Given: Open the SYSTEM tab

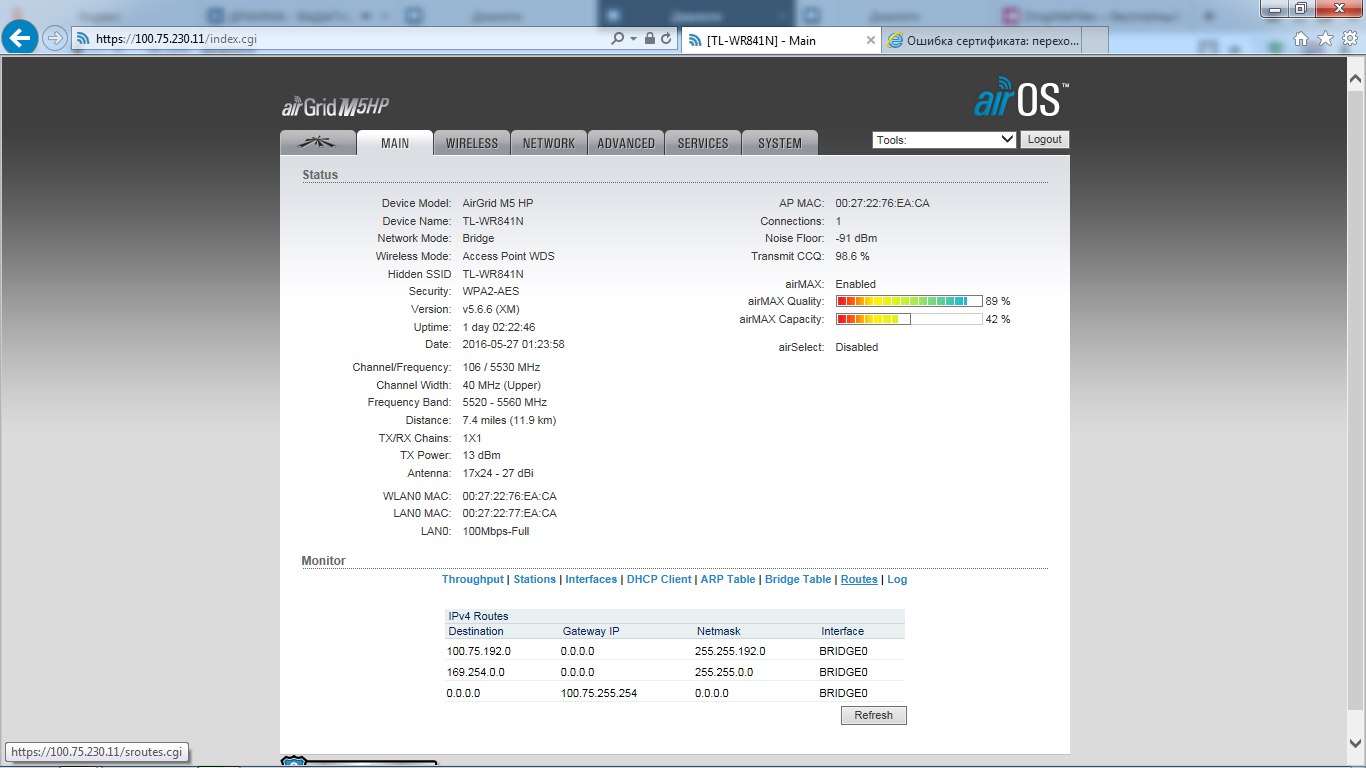Looking at the screenshot, I should (780, 143).
